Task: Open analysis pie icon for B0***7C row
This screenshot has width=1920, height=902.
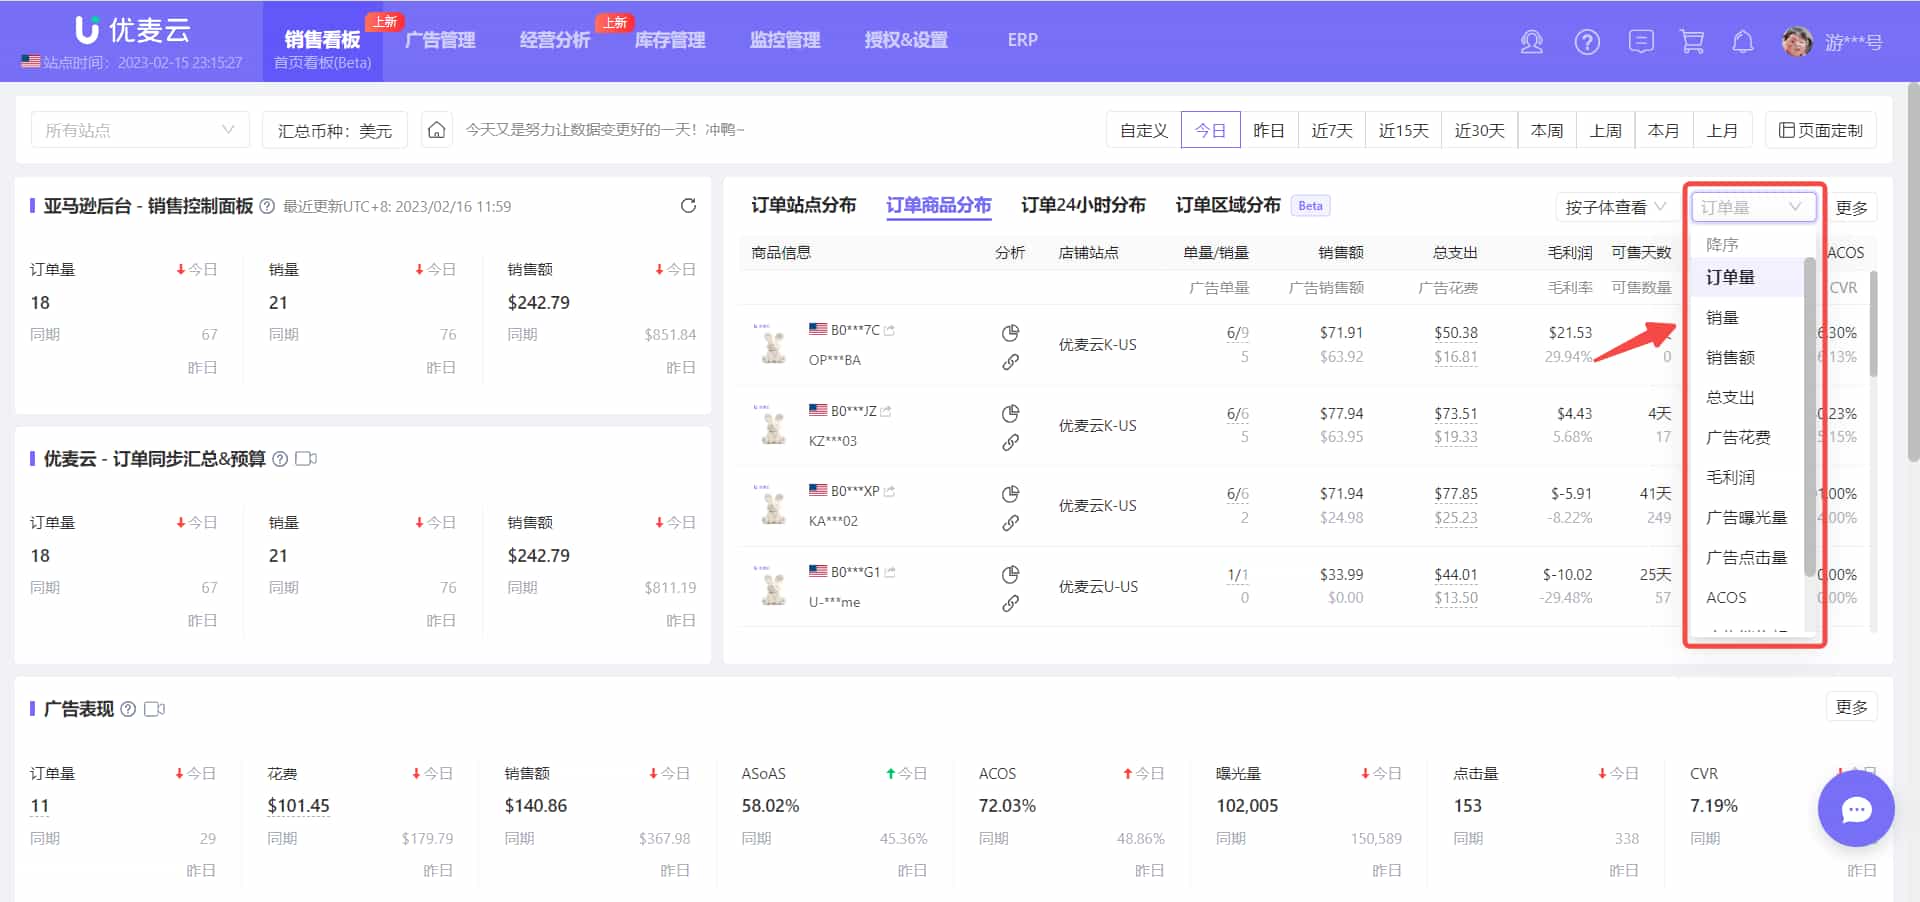Action: point(1010,333)
